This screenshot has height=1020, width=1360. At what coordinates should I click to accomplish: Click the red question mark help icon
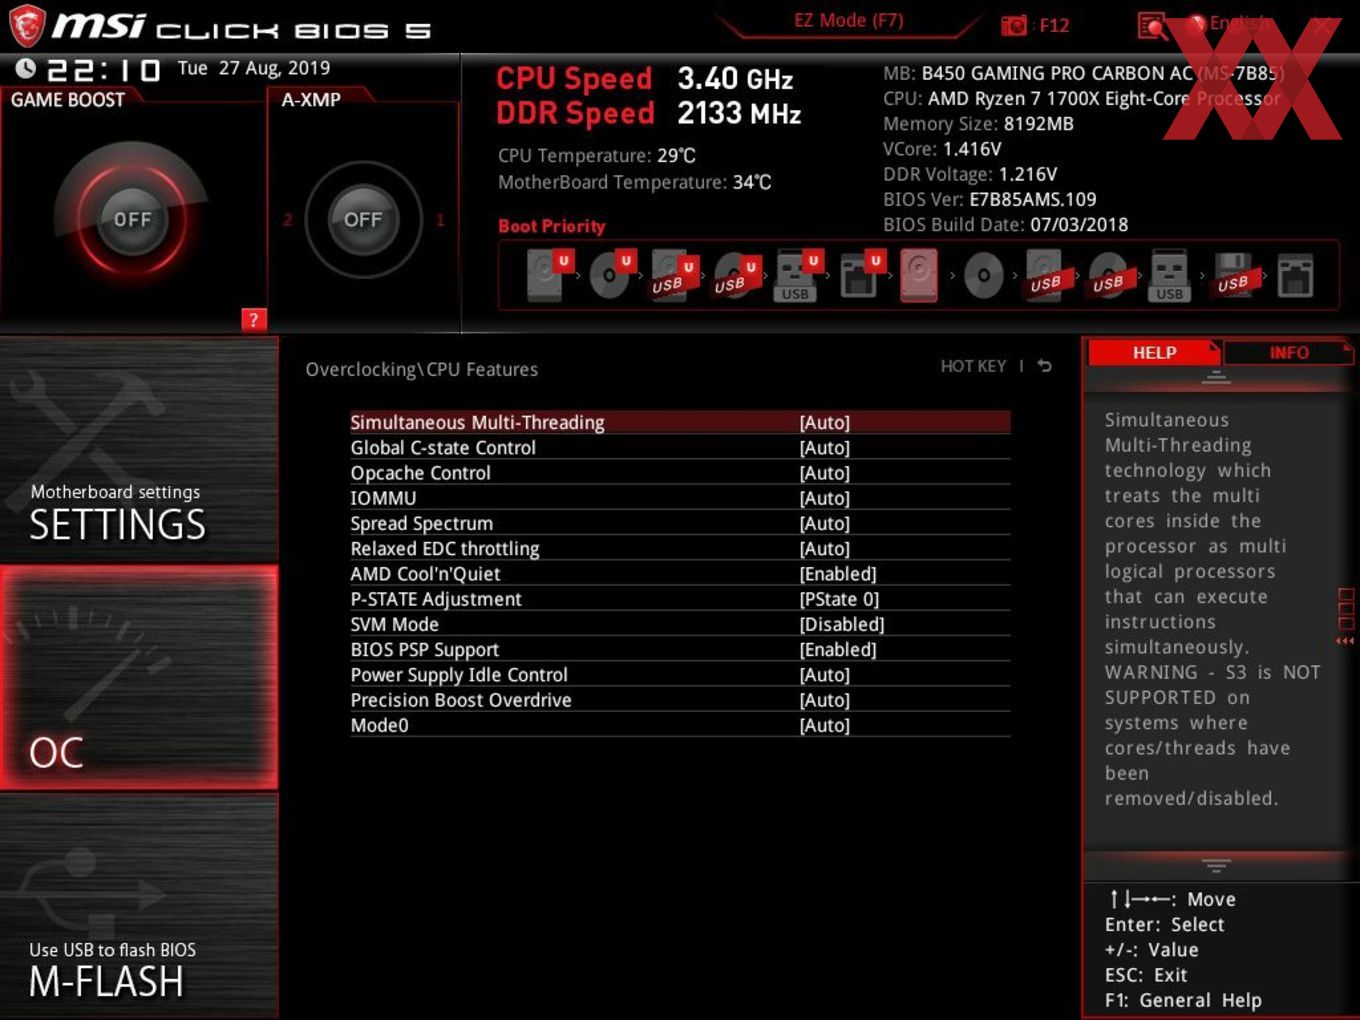coord(254,319)
